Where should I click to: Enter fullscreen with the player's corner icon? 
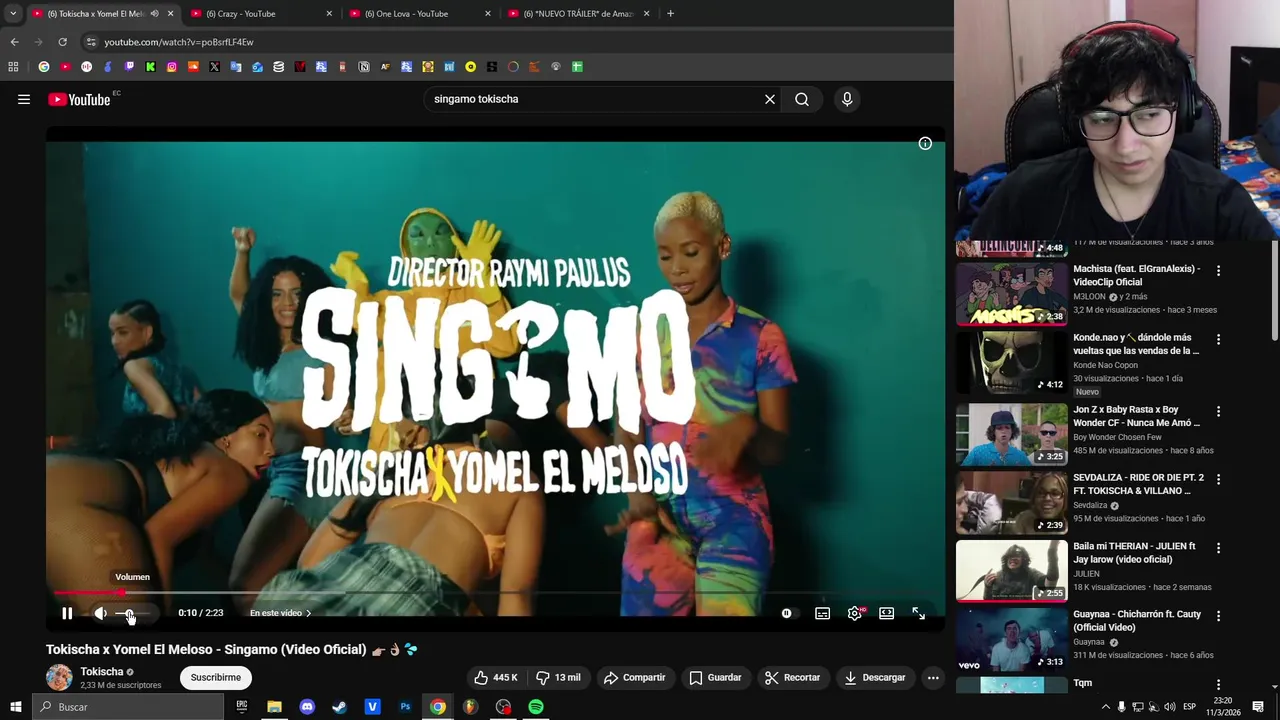click(918, 613)
